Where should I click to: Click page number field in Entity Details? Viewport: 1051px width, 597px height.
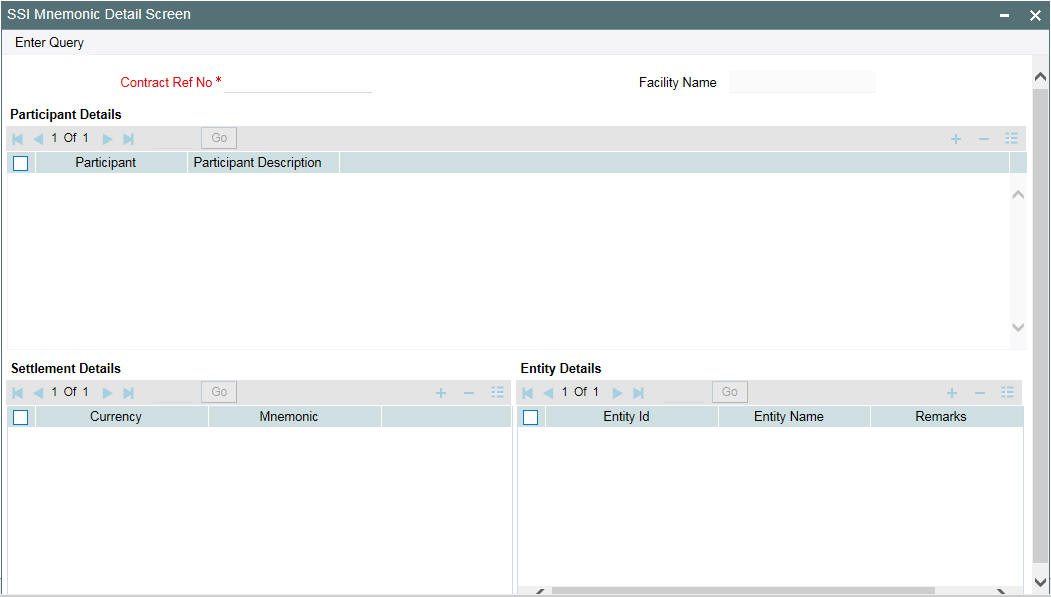(x=684, y=393)
